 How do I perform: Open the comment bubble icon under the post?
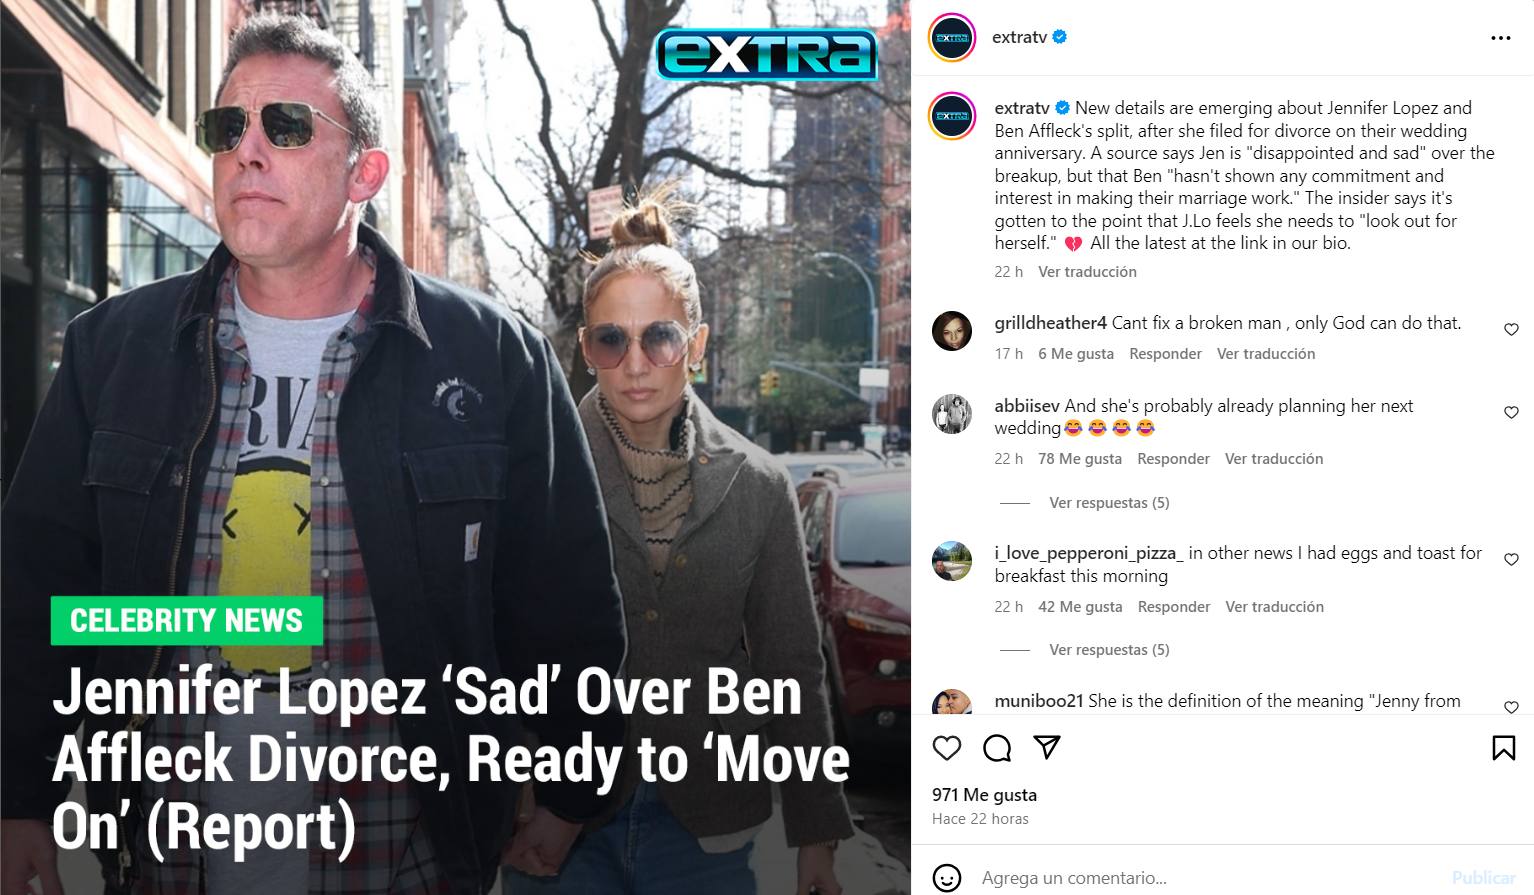[997, 748]
